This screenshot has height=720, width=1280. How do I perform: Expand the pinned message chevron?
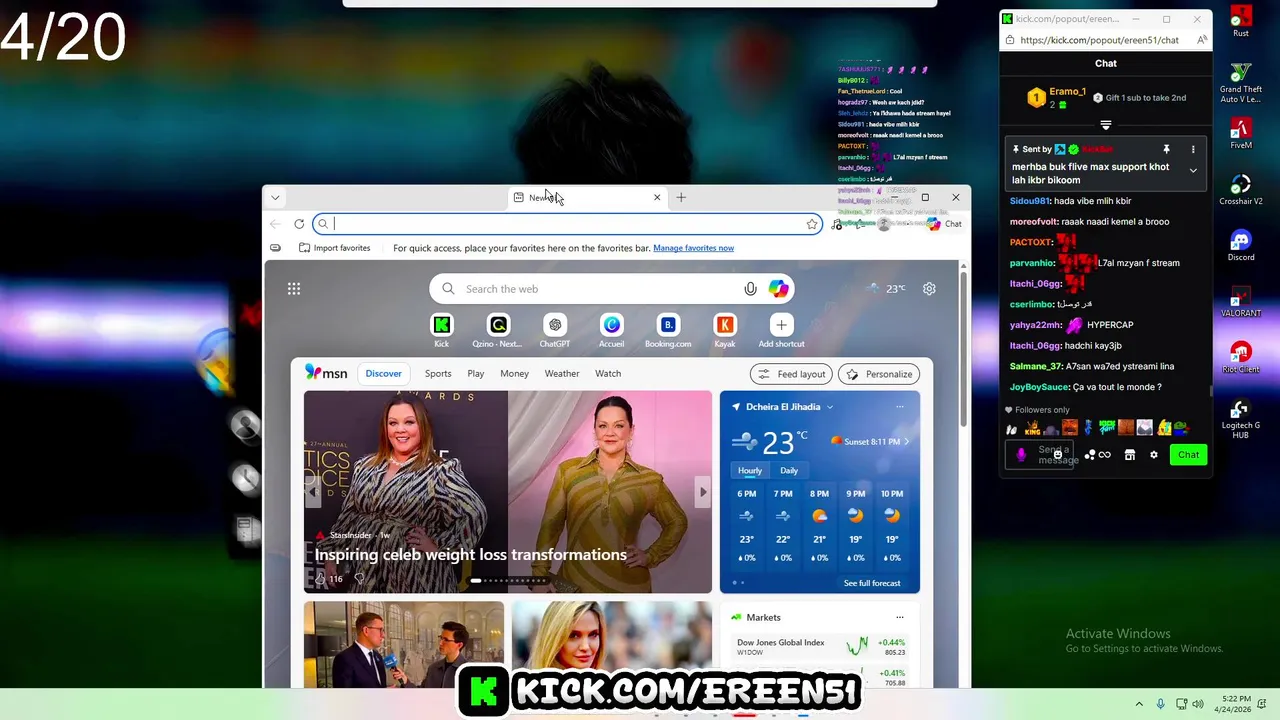(x=1193, y=171)
